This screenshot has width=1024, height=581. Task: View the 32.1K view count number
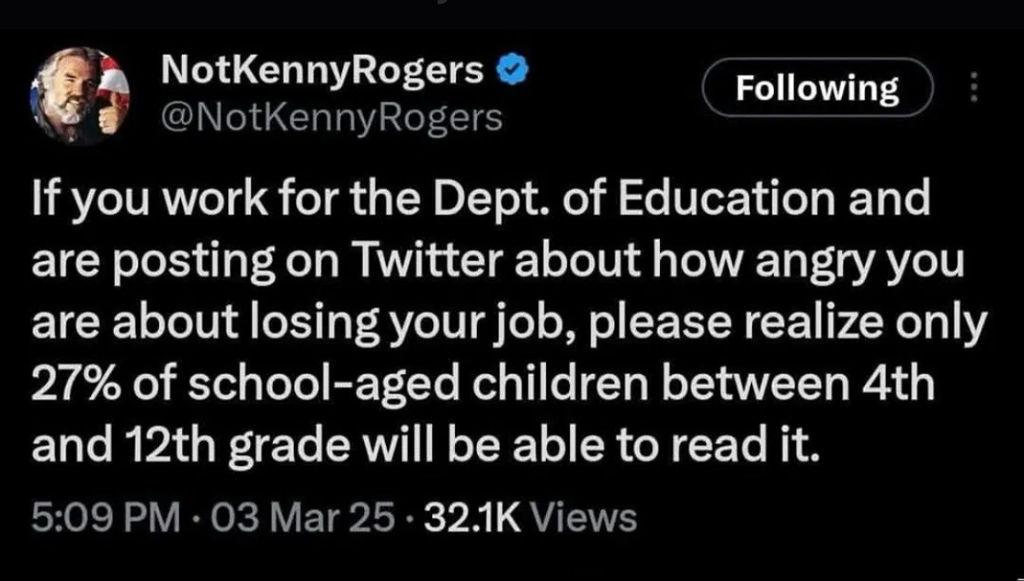click(472, 517)
